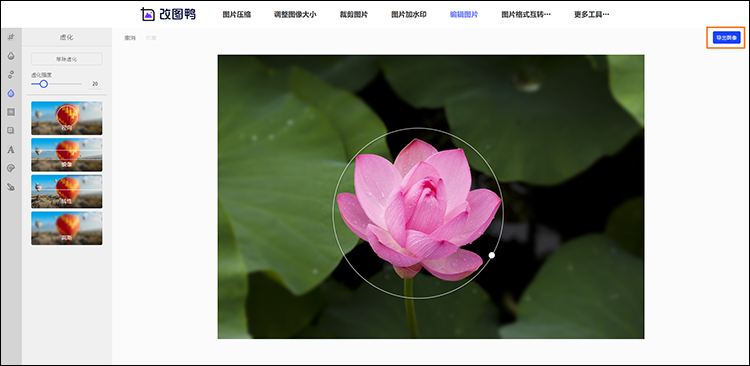The image size is (750, 366).
Task: Open the adjust tool below crop icon
Action: tap(11, 56)
